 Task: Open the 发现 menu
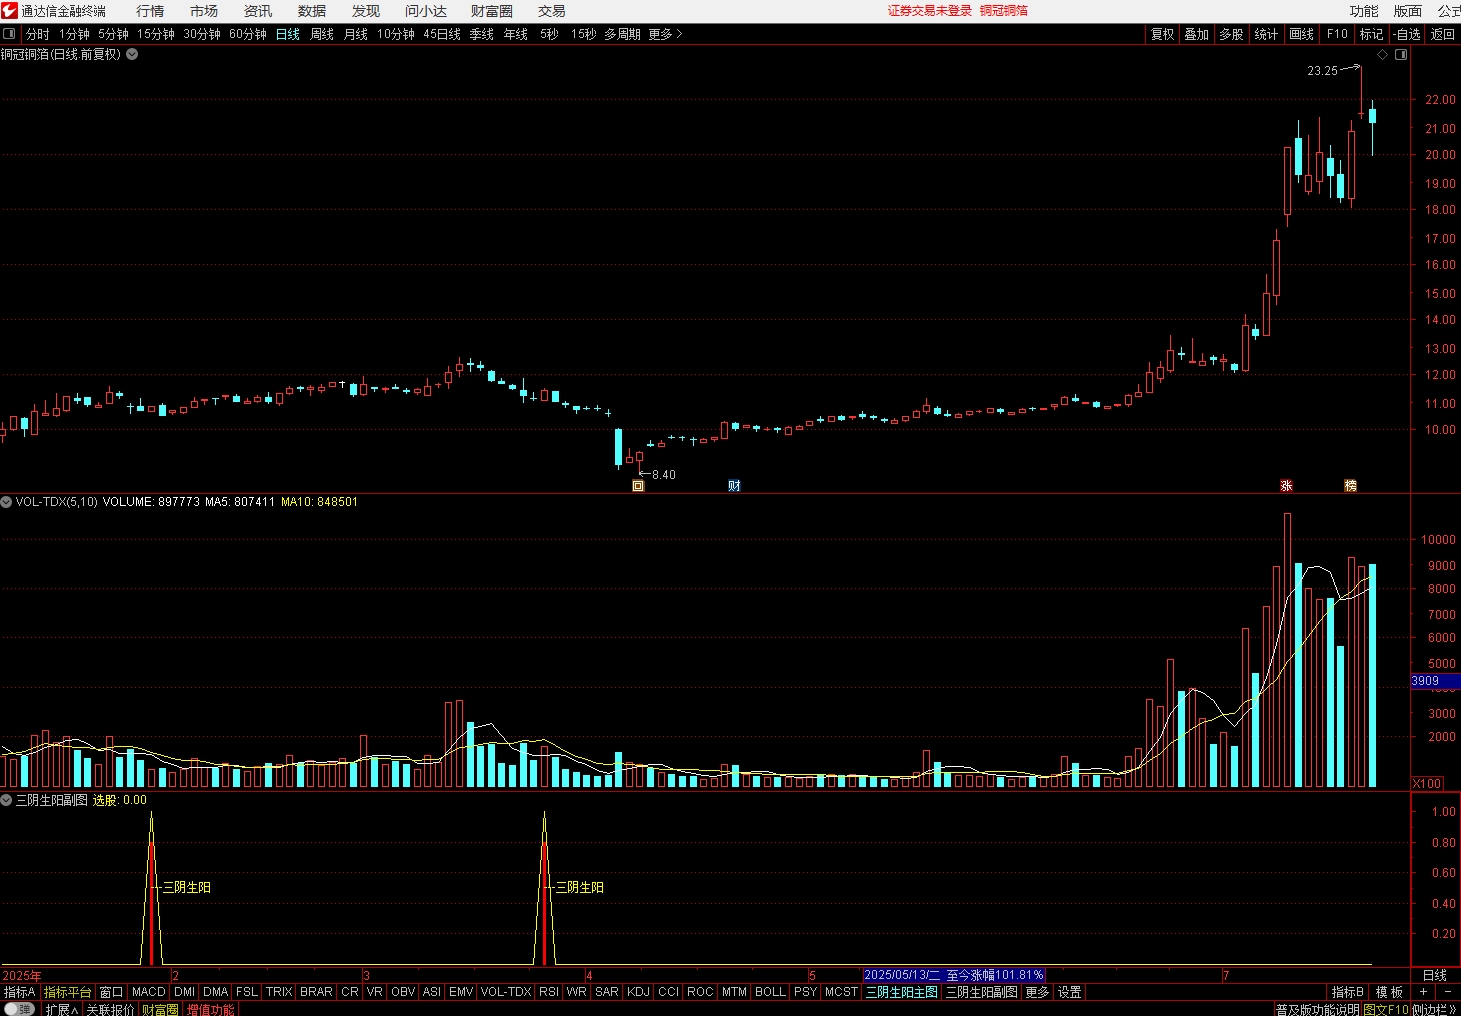366,11
